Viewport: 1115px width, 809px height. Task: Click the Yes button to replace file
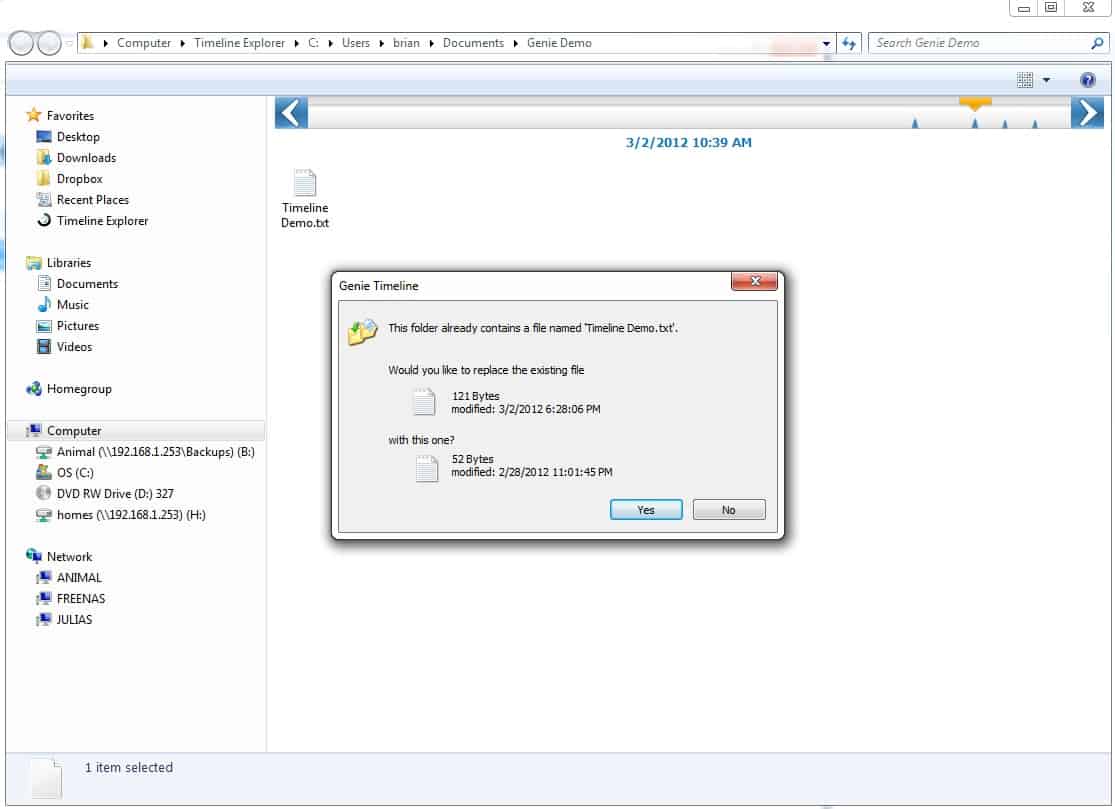(x=646, y=510)
